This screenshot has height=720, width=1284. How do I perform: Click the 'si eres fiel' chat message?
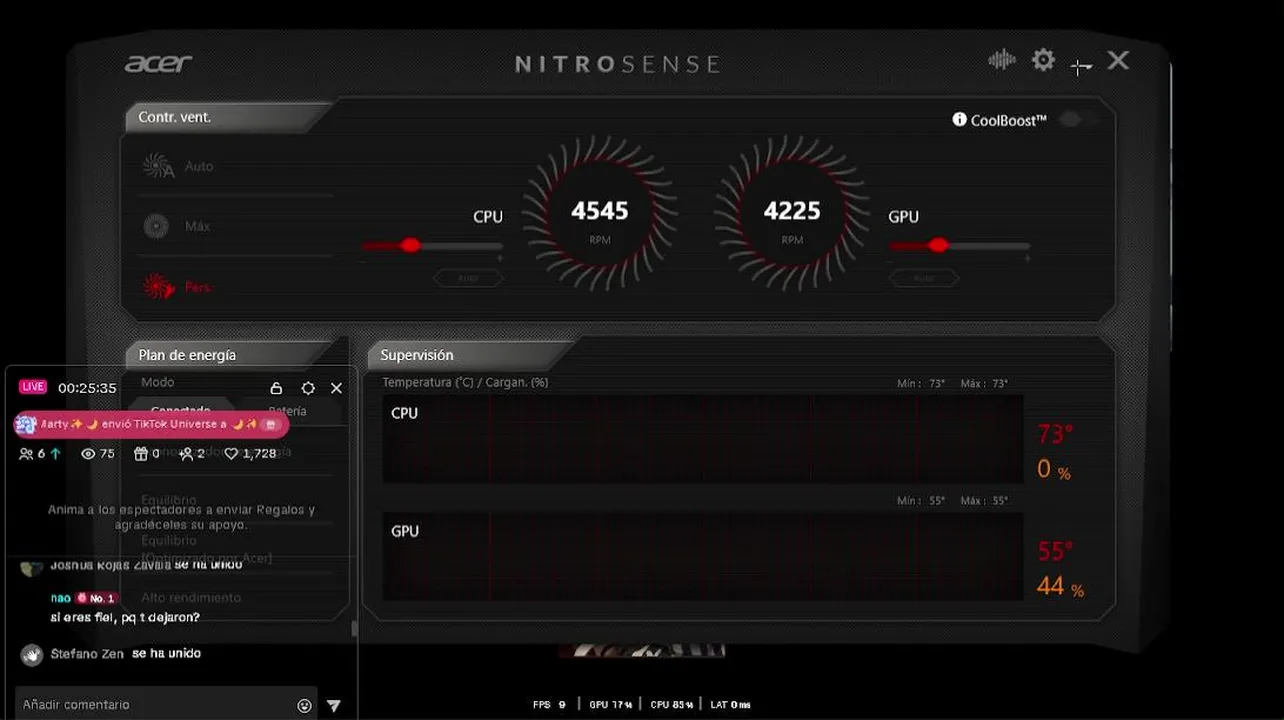tap(125, 617)
